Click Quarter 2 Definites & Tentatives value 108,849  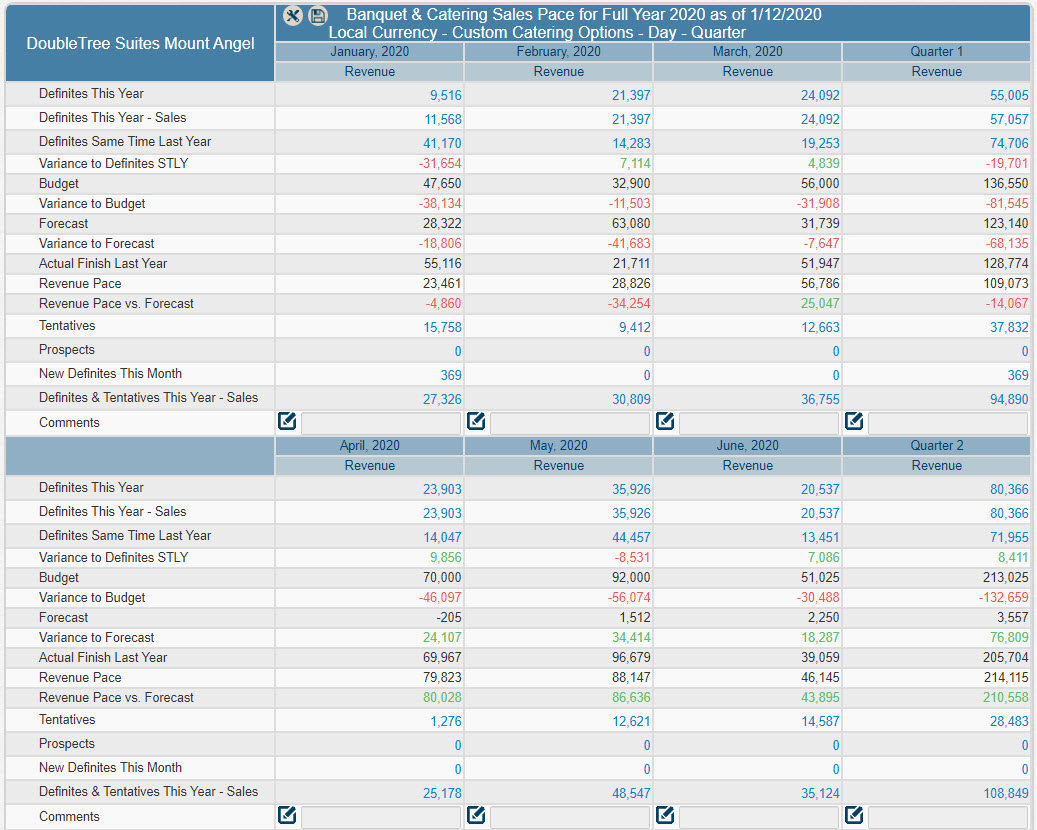(1006, 794)
